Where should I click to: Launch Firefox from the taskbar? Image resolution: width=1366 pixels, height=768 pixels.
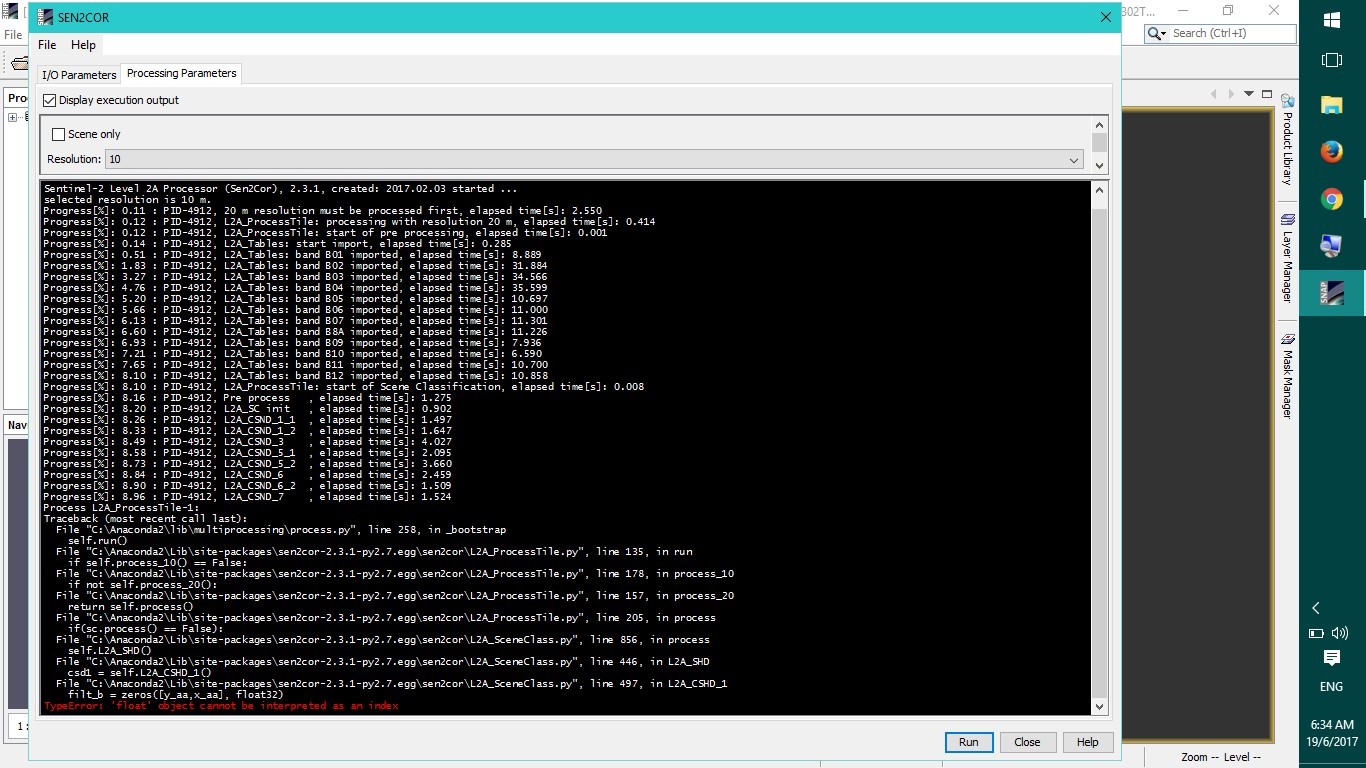1331,152
